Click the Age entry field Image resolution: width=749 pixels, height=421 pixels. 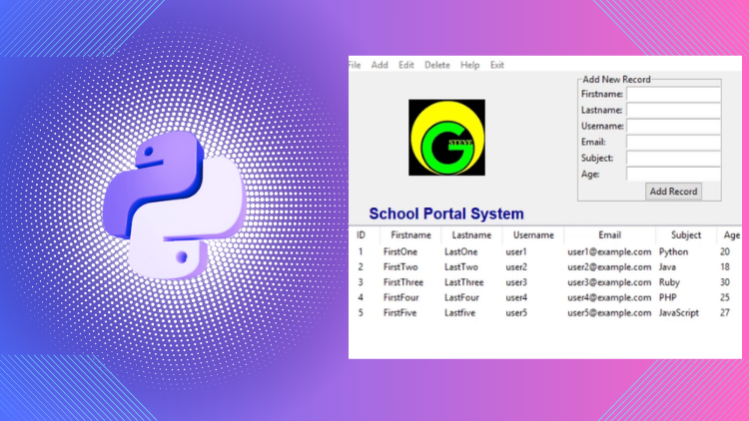click(x=673, y=174)
